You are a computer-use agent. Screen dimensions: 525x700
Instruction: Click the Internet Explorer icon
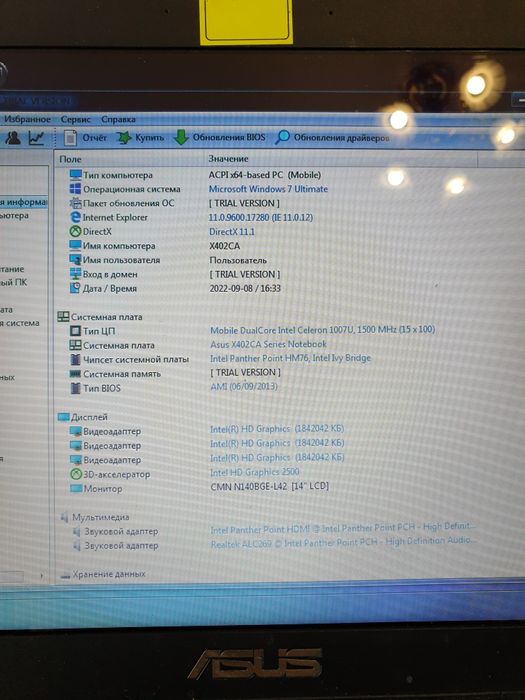tap(75, 217)
